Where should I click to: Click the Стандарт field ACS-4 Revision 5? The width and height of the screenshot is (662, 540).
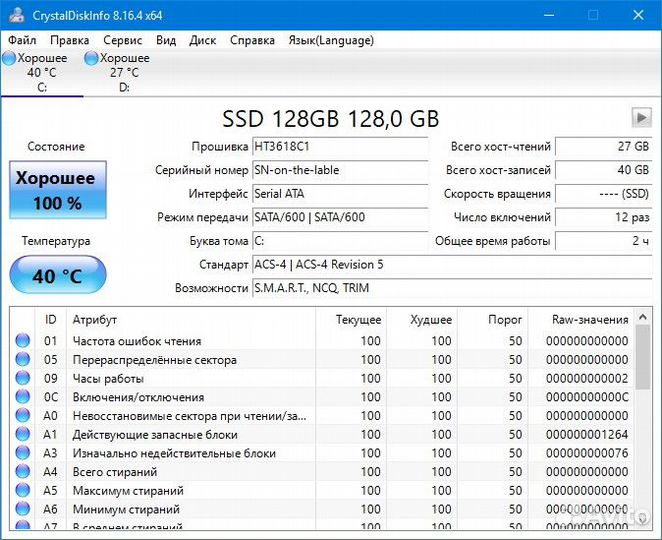[x=452, y=265]
